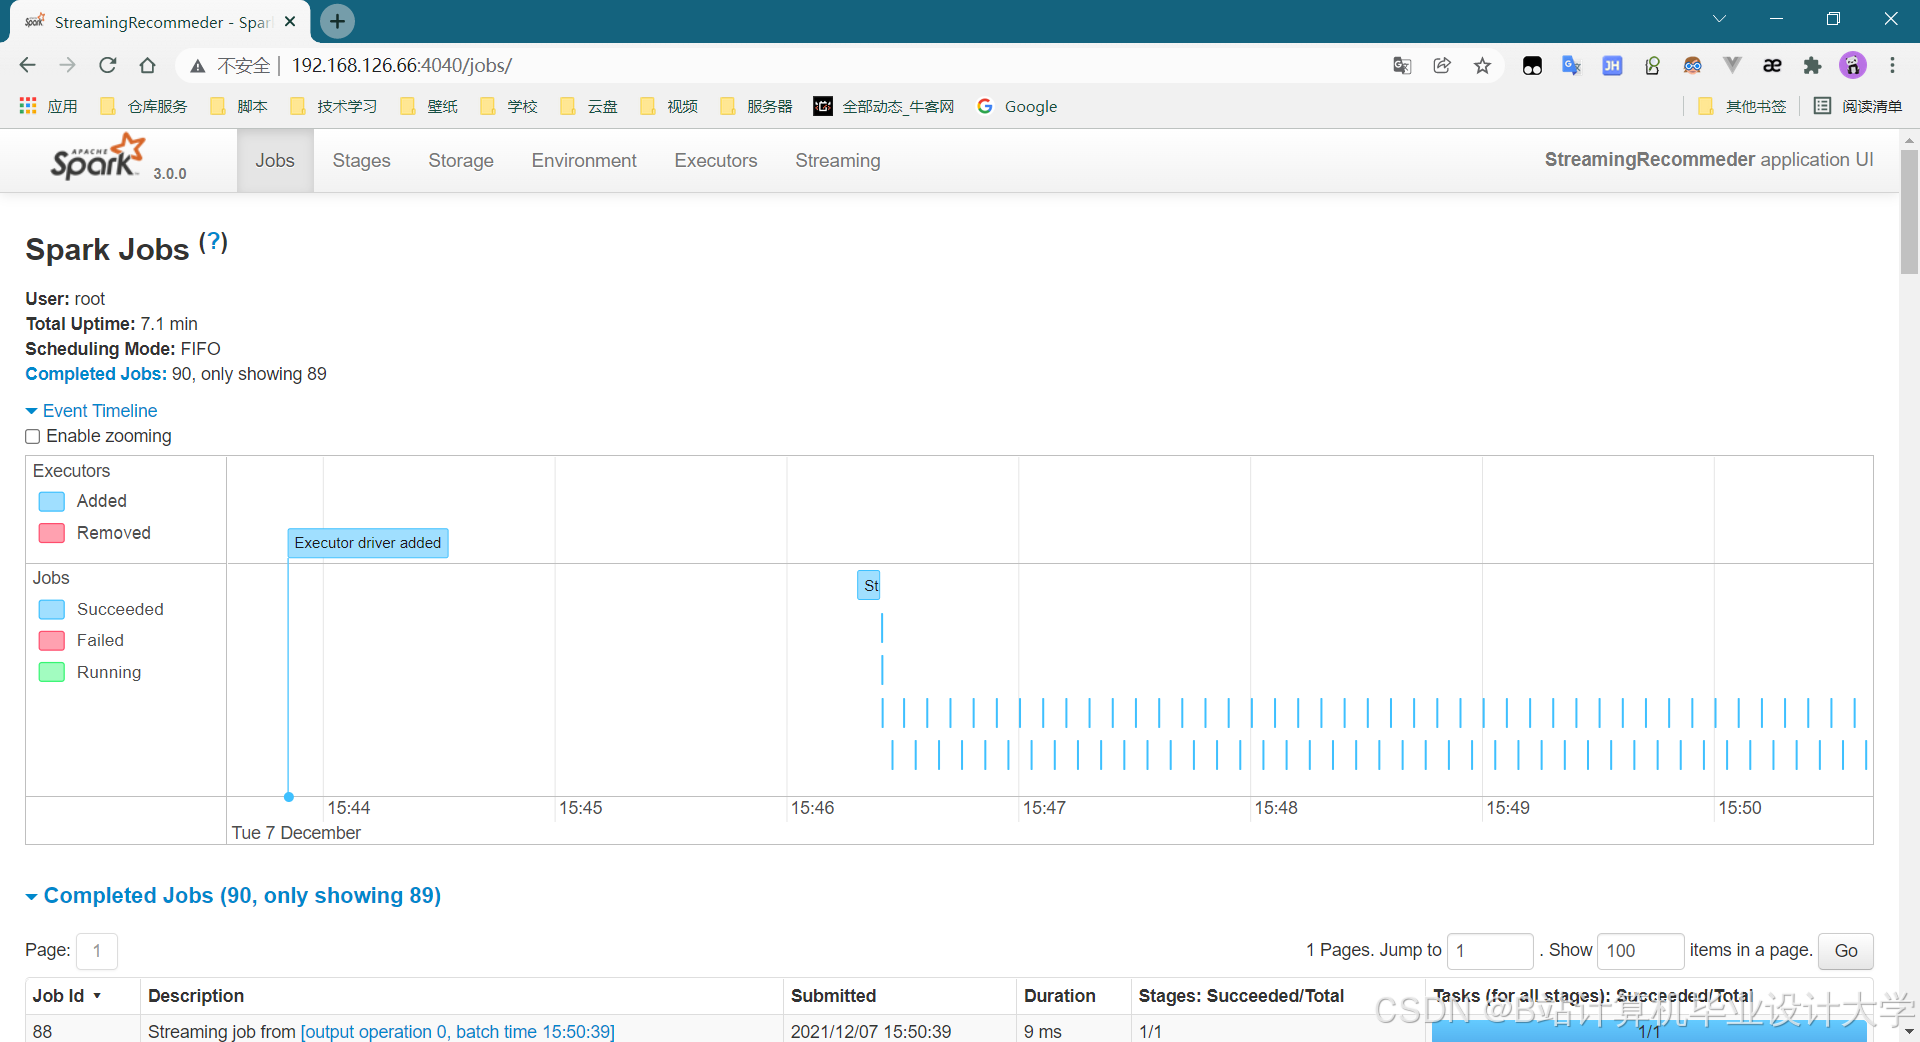Open the extensions puzzle menu
The height and width of the screenshot is (1042, 1920).
coord(1812,66)
